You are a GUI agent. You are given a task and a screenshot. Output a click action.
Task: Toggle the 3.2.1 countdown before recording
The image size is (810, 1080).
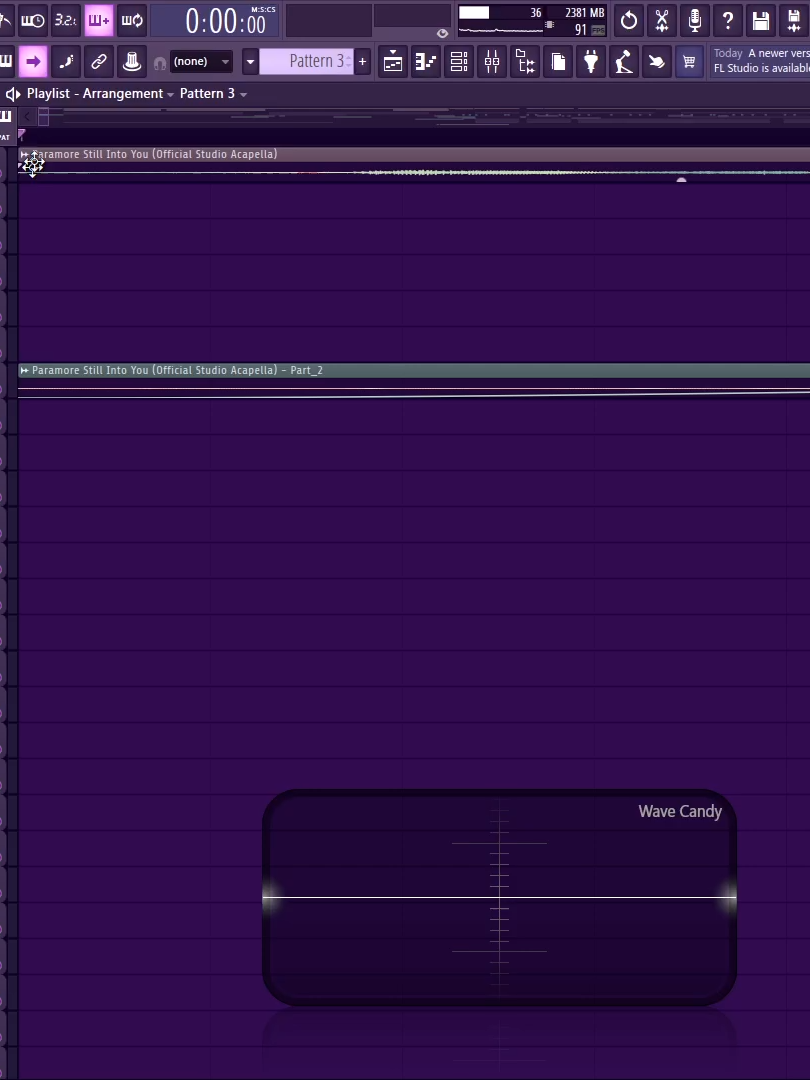coord(65,20)
